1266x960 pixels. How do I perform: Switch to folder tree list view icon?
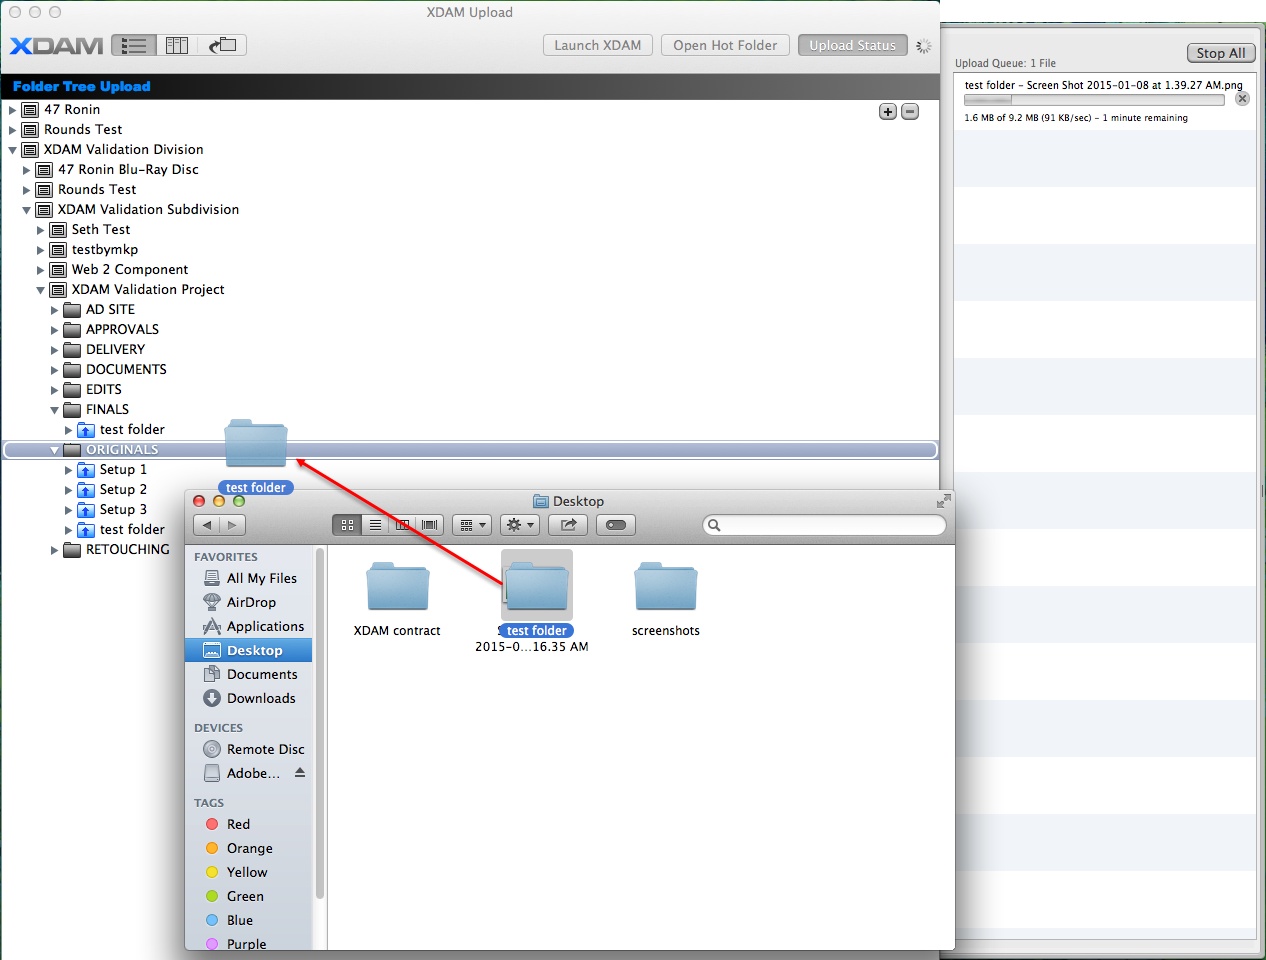(x=134, y=45)
